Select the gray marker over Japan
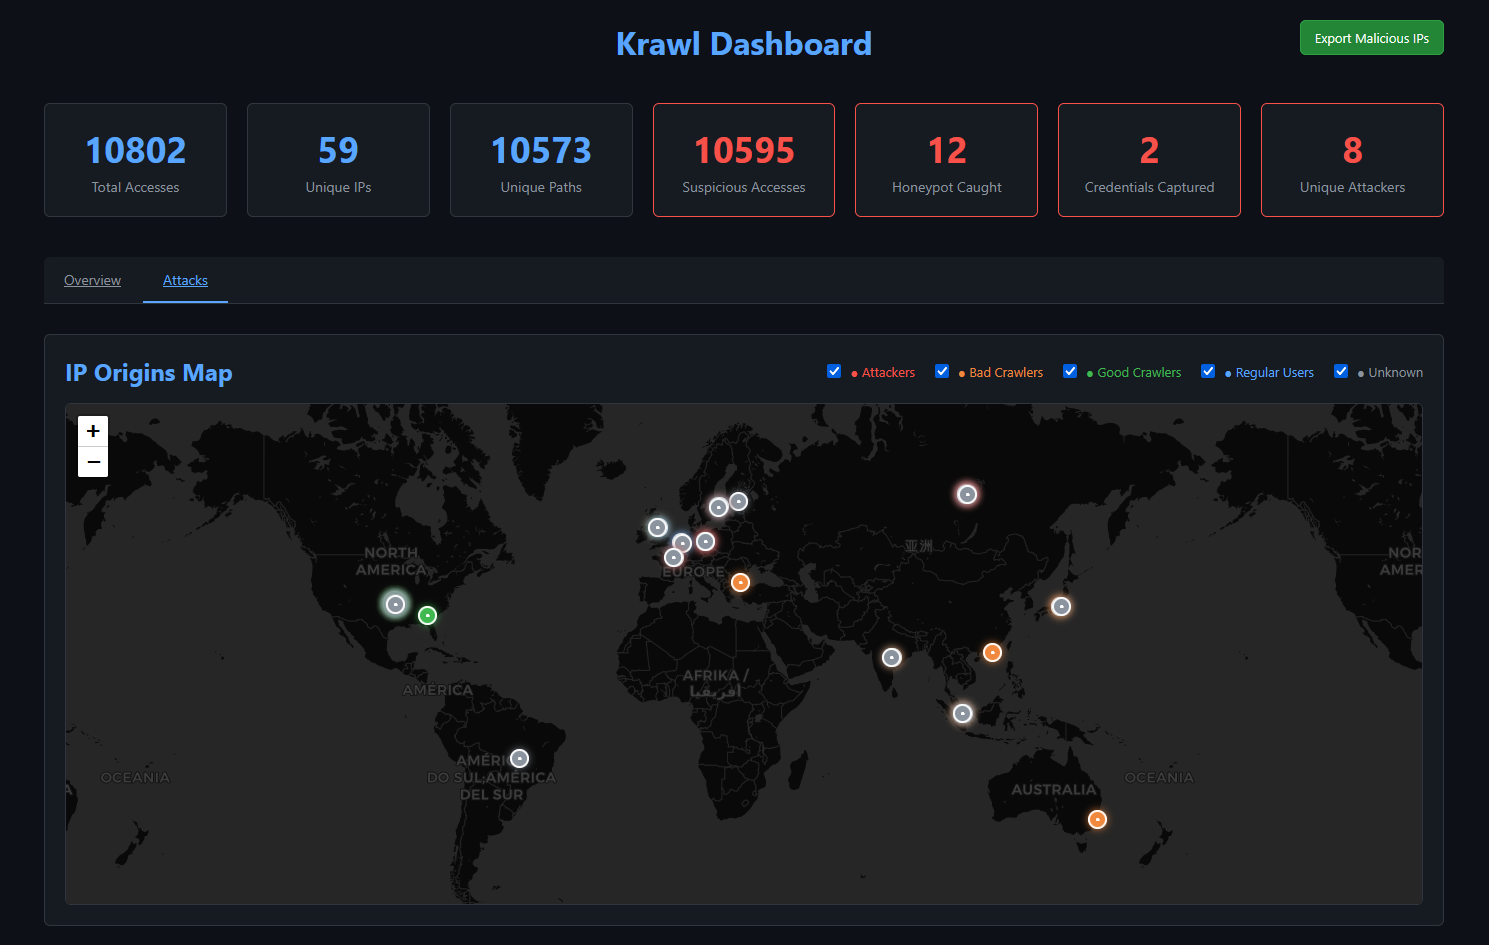Viewport: 1489px width, 945px height. click(1061, 606)
